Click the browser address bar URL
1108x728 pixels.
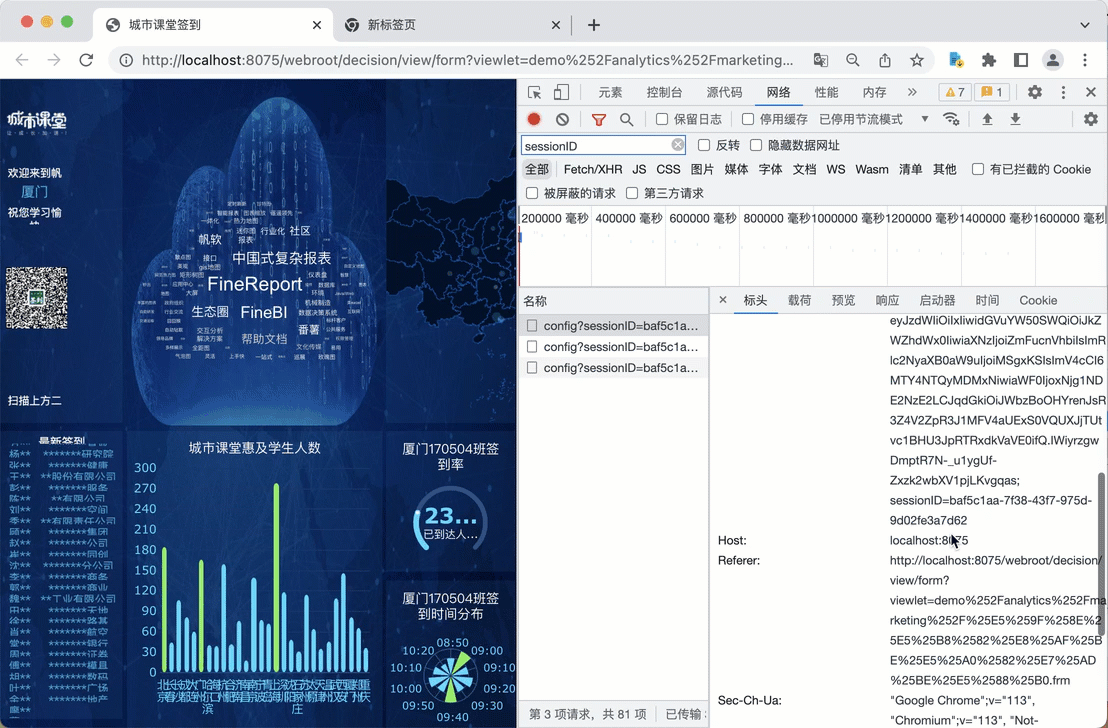pyautogui.click(x=467, y=60)
